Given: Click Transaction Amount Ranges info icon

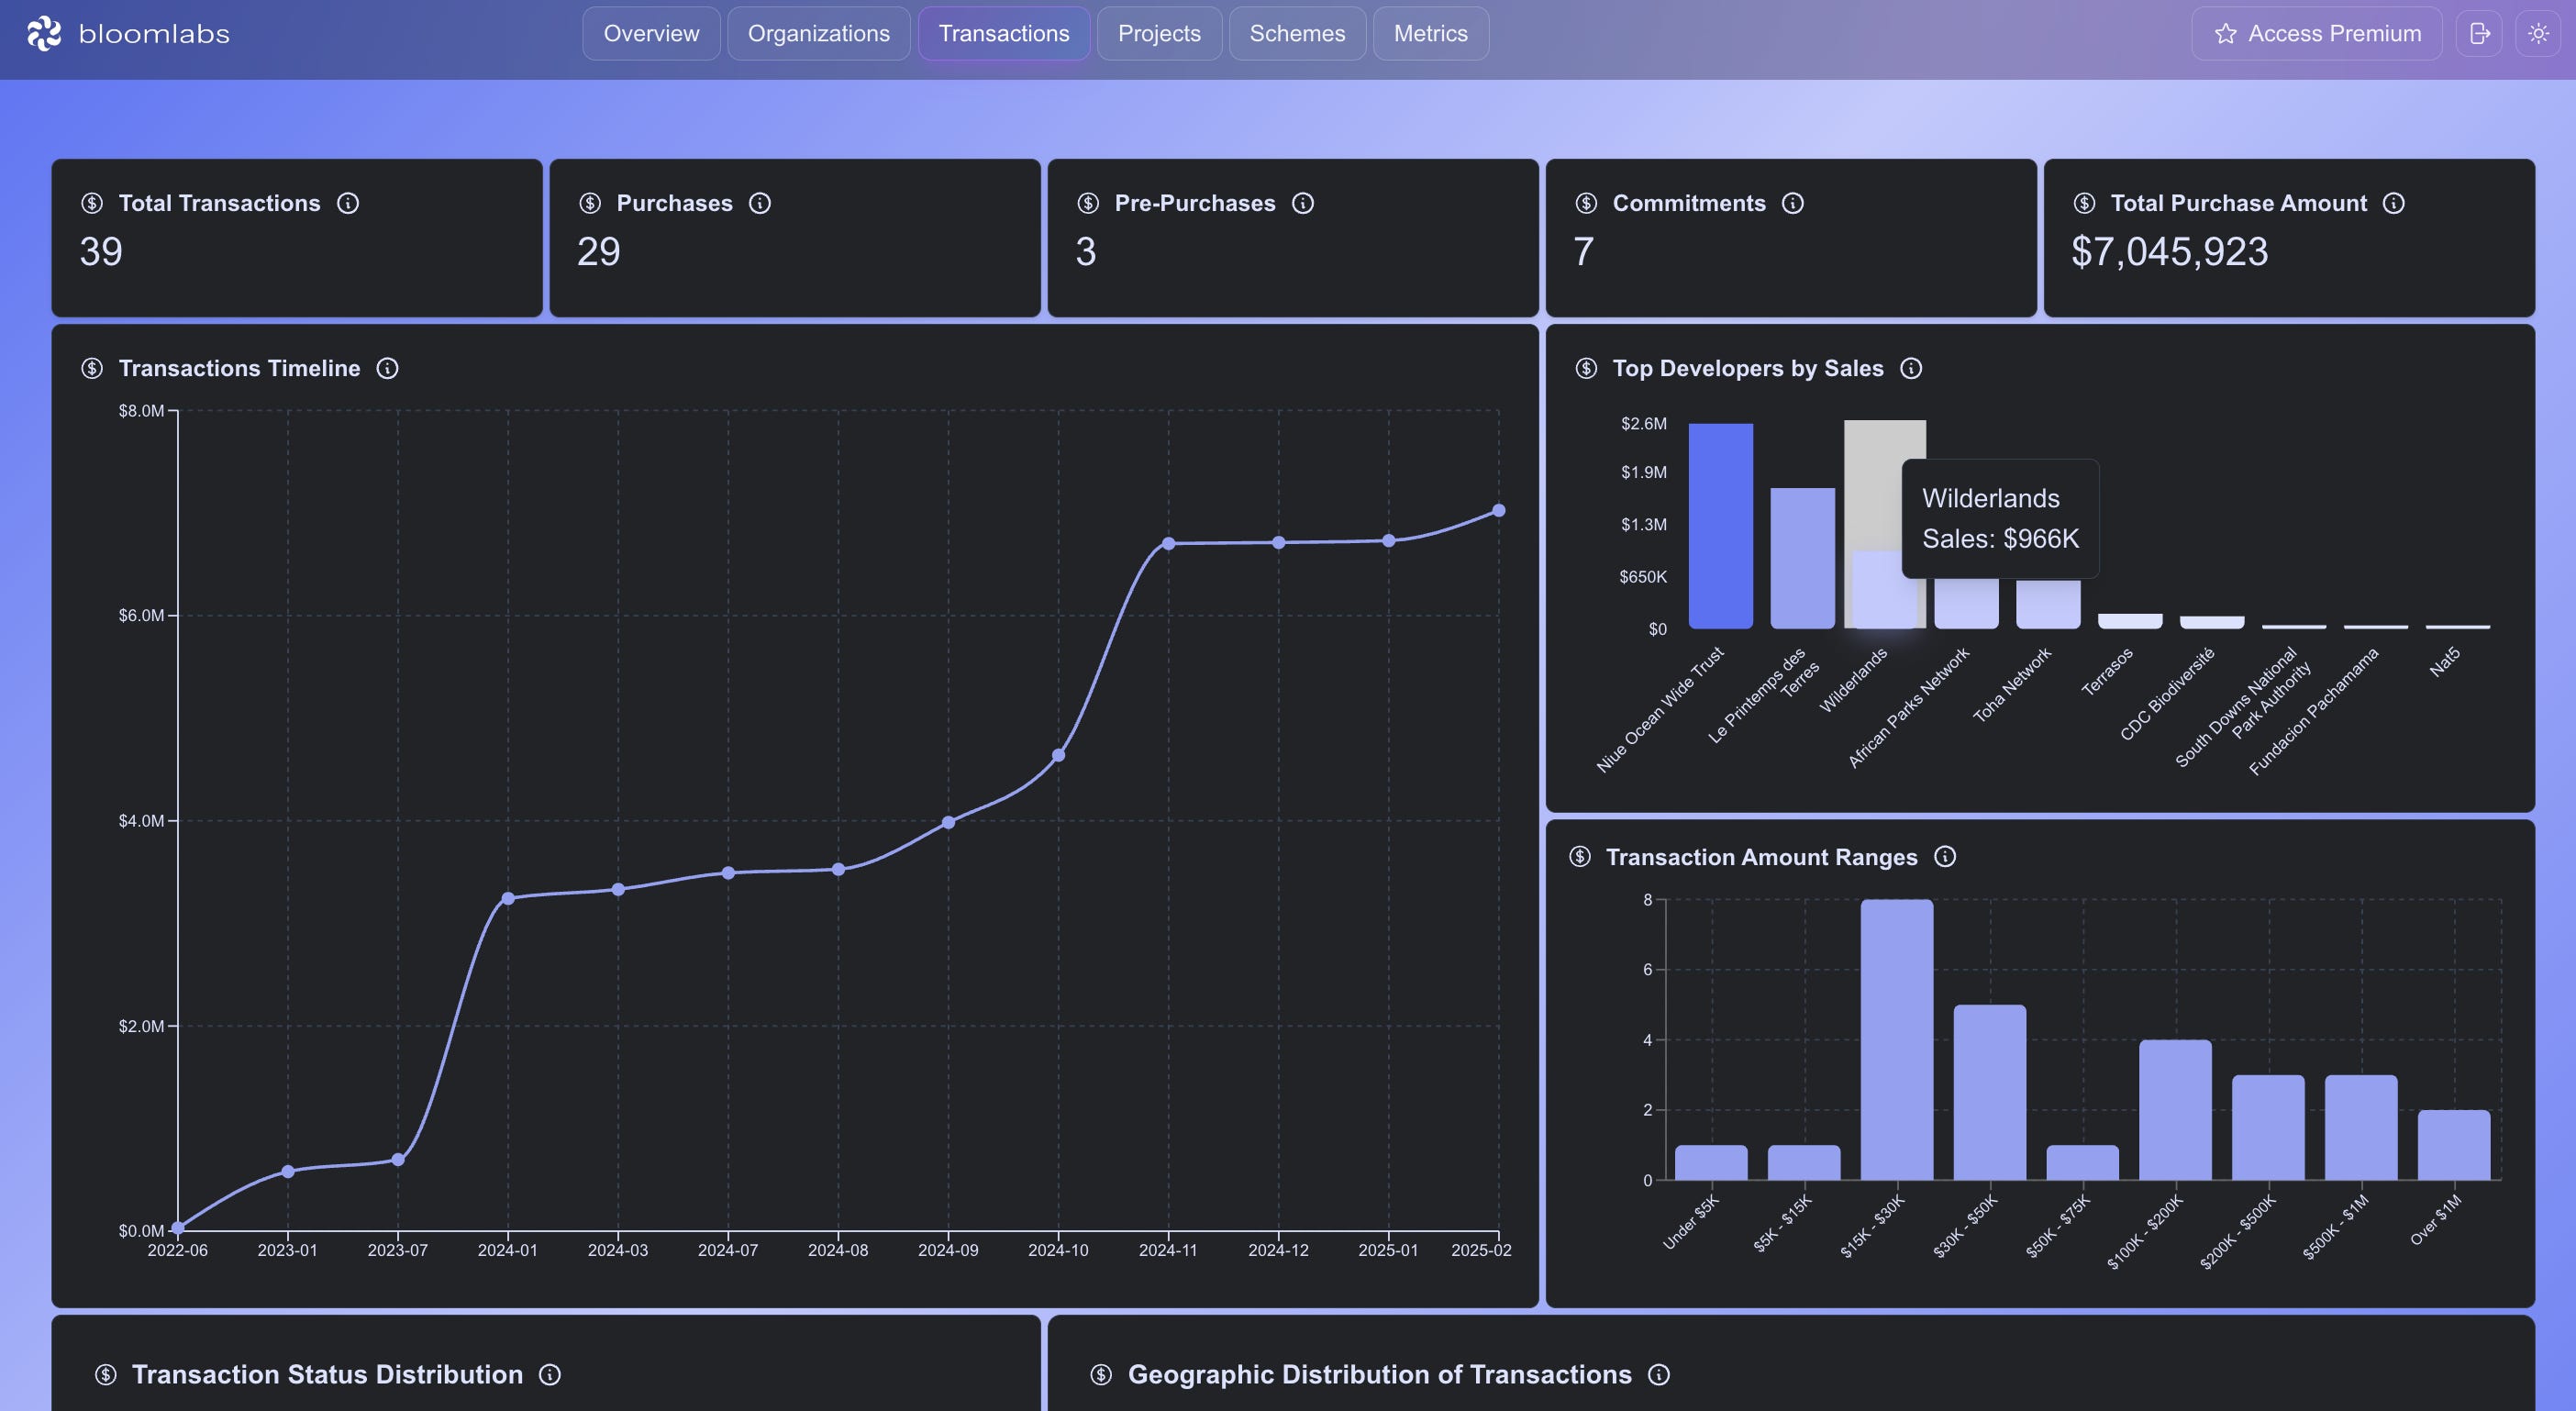Looking at the screenshot, I should point(1944,856).
